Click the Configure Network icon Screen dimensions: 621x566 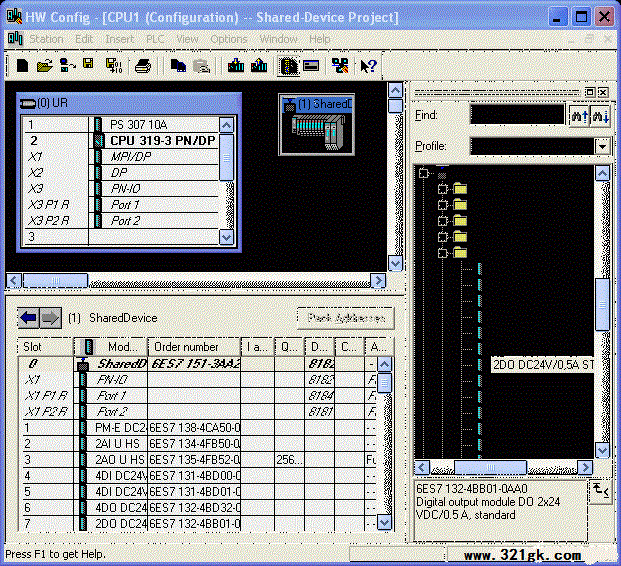(x=340, y=66)
